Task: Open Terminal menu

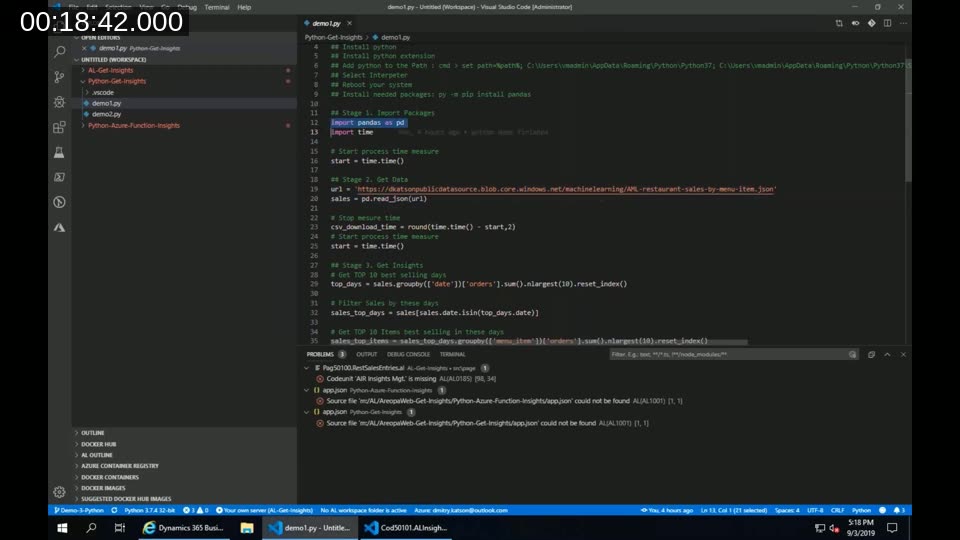Action: pyautogui.click(x=217, y=7)
